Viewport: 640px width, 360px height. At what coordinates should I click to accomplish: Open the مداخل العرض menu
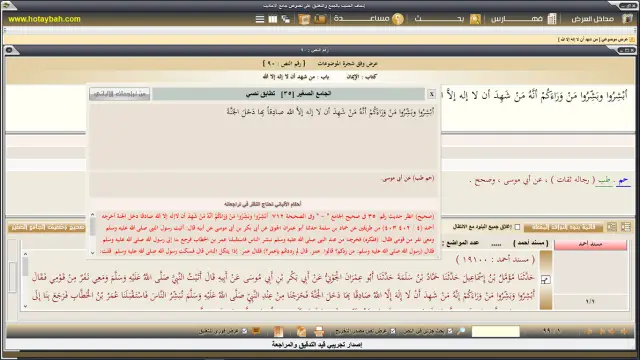(x=593, y=19)
